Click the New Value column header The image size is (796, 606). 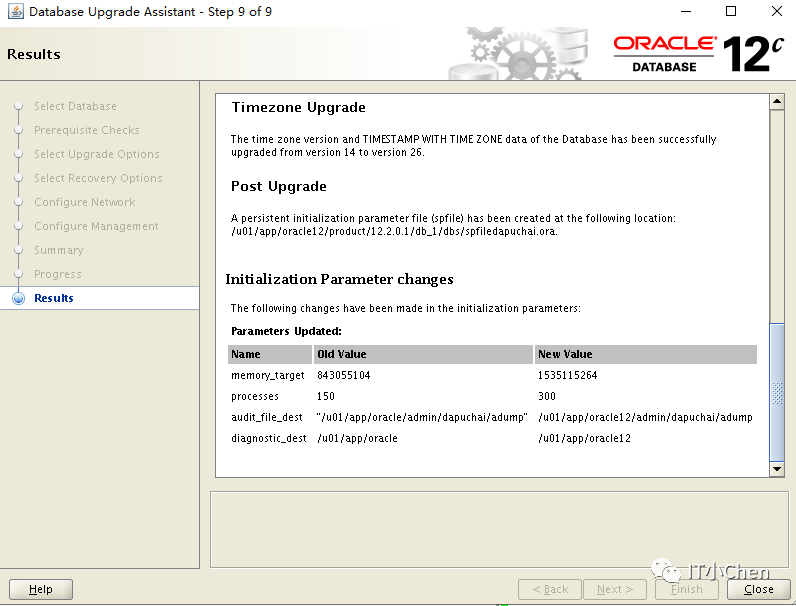click(646, 354)
